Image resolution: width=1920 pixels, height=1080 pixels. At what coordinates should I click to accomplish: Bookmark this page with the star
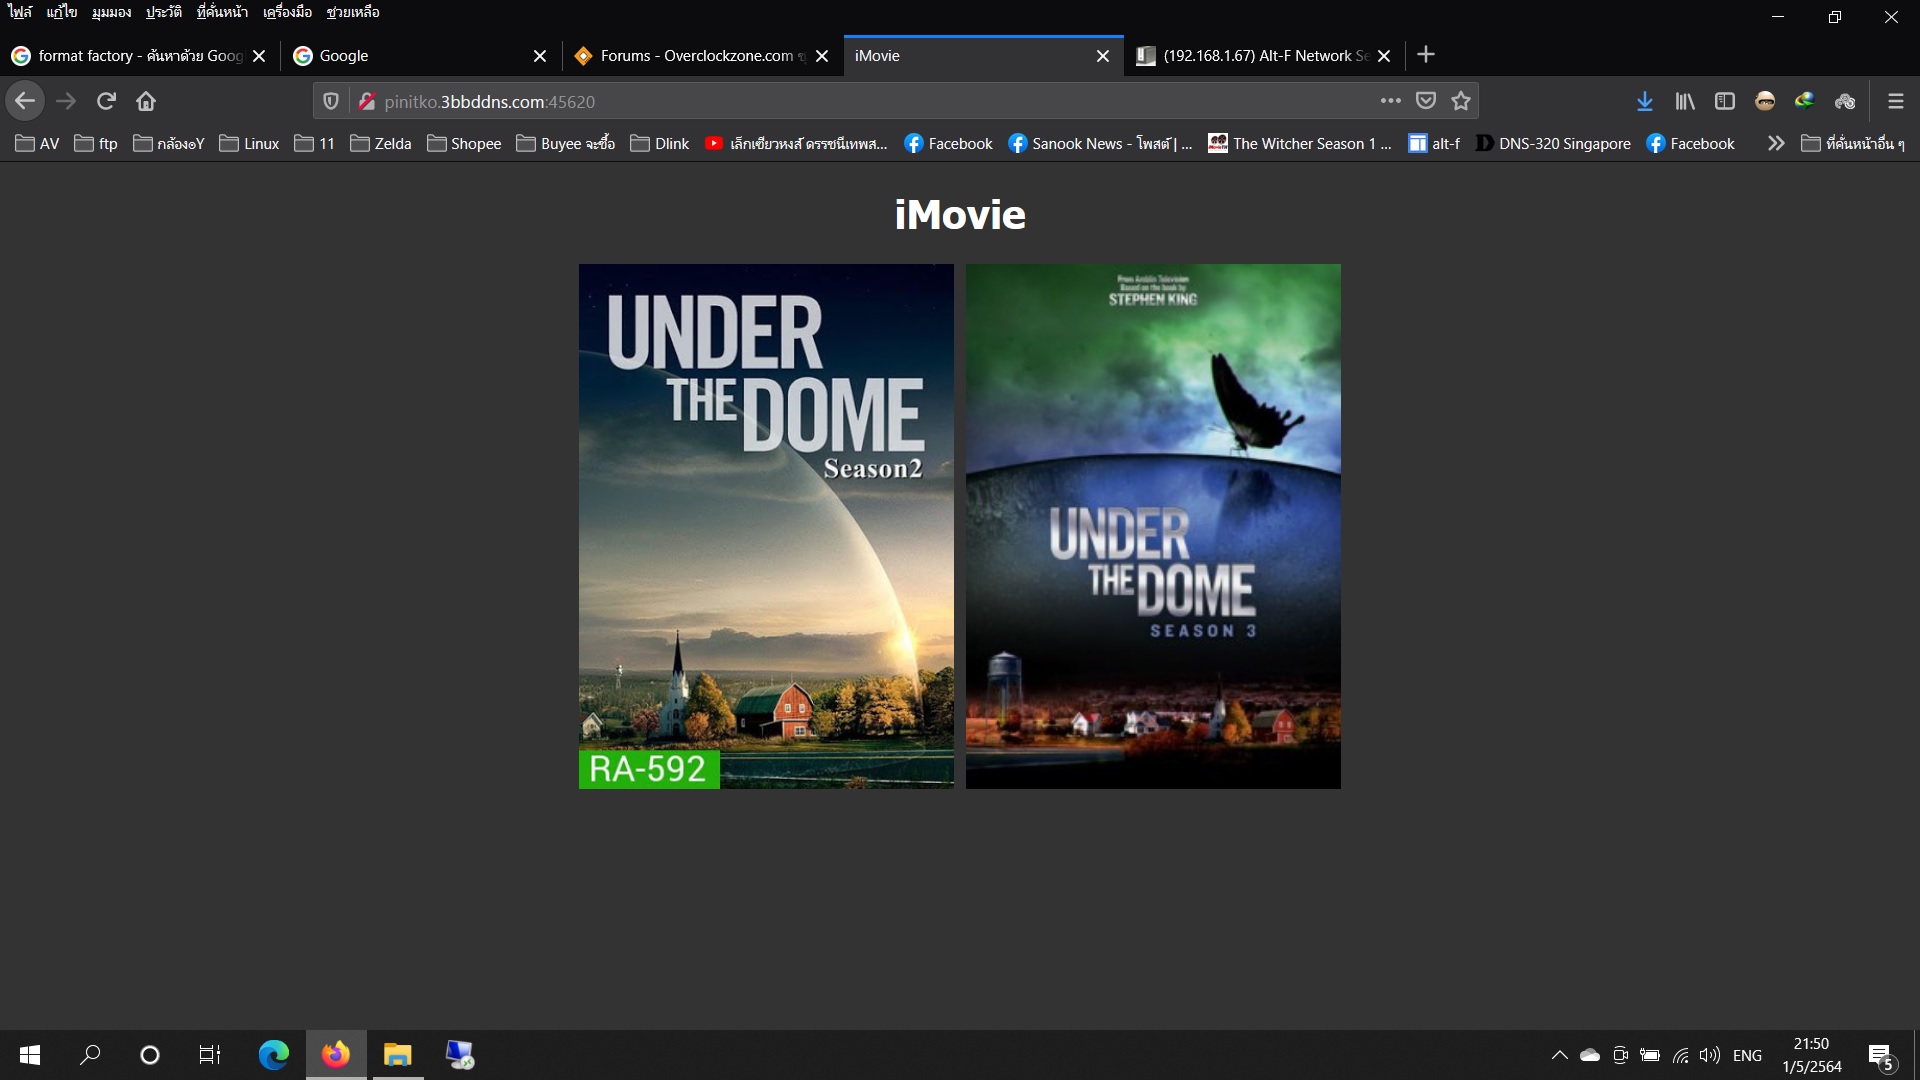[1461, 101]
